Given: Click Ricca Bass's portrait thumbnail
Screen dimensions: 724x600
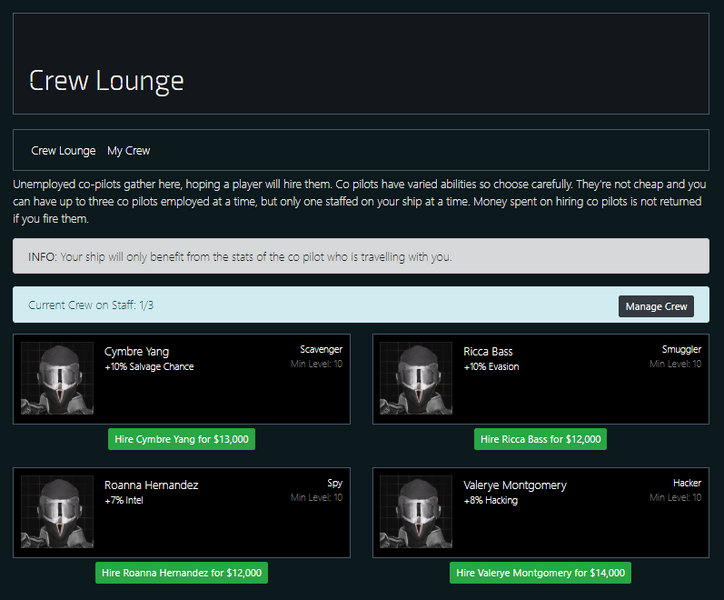Looking at the screenshot, I should tap(416, 378).
